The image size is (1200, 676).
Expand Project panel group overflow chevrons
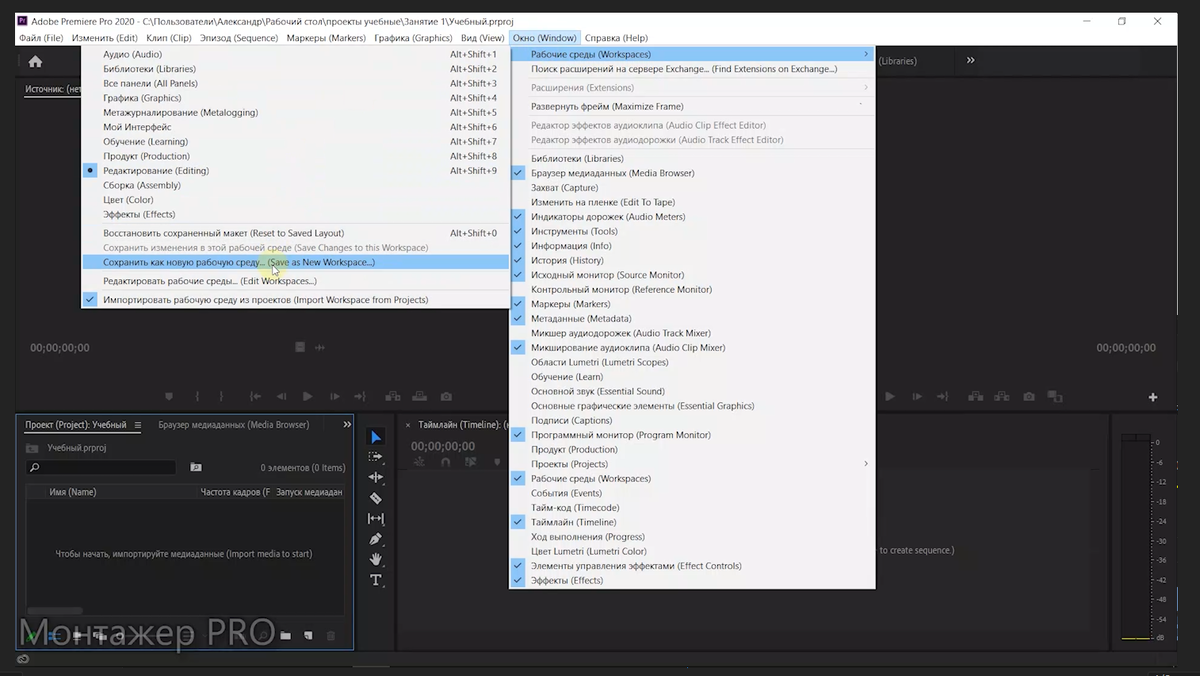(x=347, y=425)
